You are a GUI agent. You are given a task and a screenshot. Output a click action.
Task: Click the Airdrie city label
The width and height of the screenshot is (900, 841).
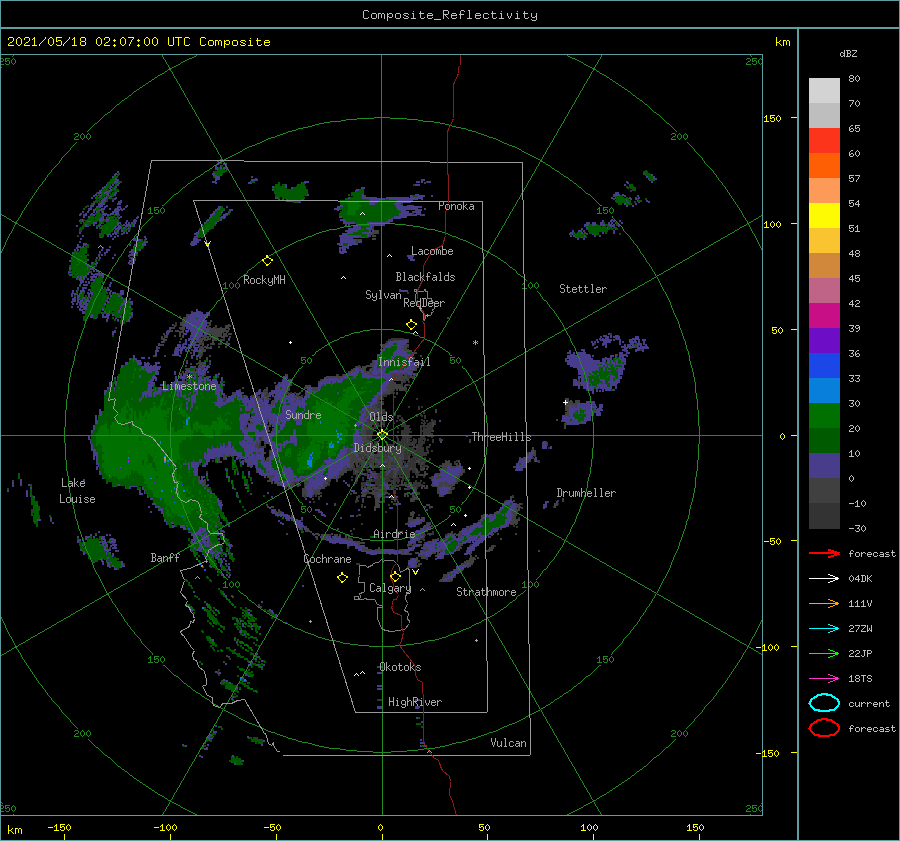(394, 534)
